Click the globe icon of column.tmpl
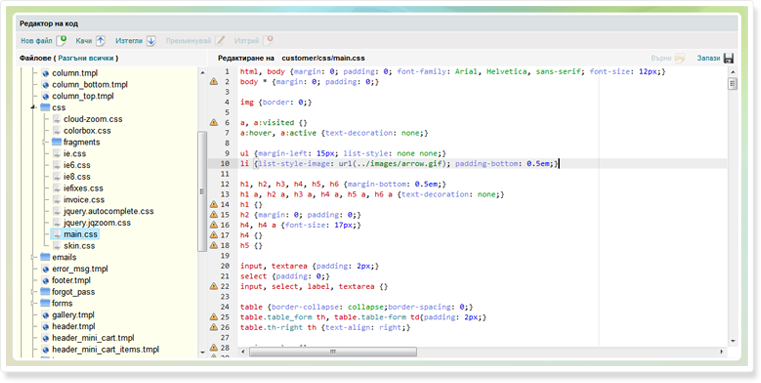 click(x=46, y=73)
